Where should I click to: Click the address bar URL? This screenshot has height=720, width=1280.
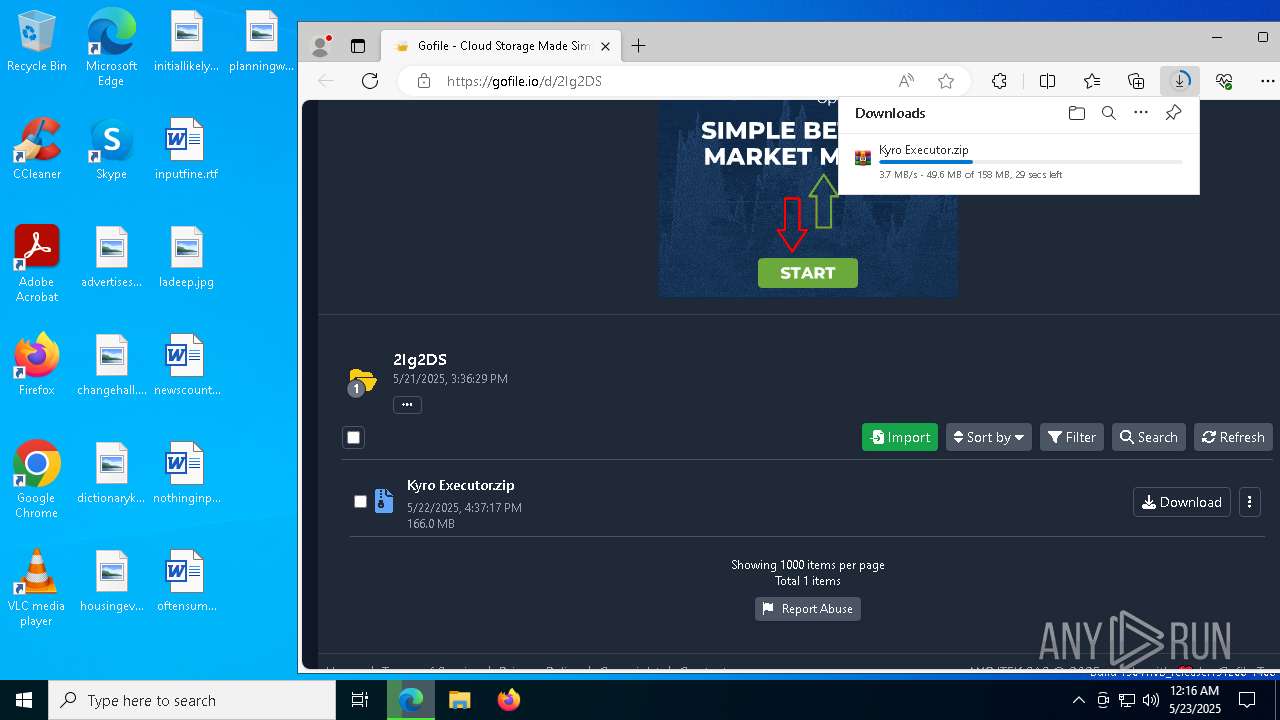coord(524,81)
